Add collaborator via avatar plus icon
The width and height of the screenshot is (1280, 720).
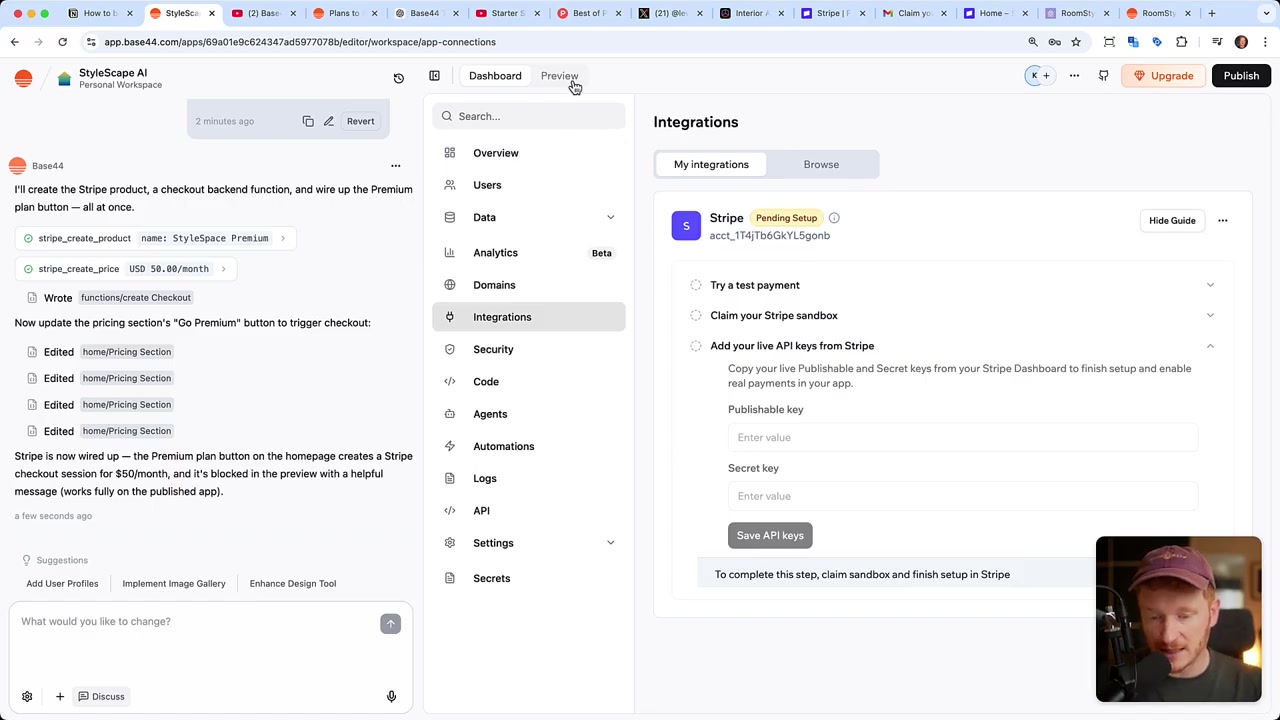tap(1046, 76)
